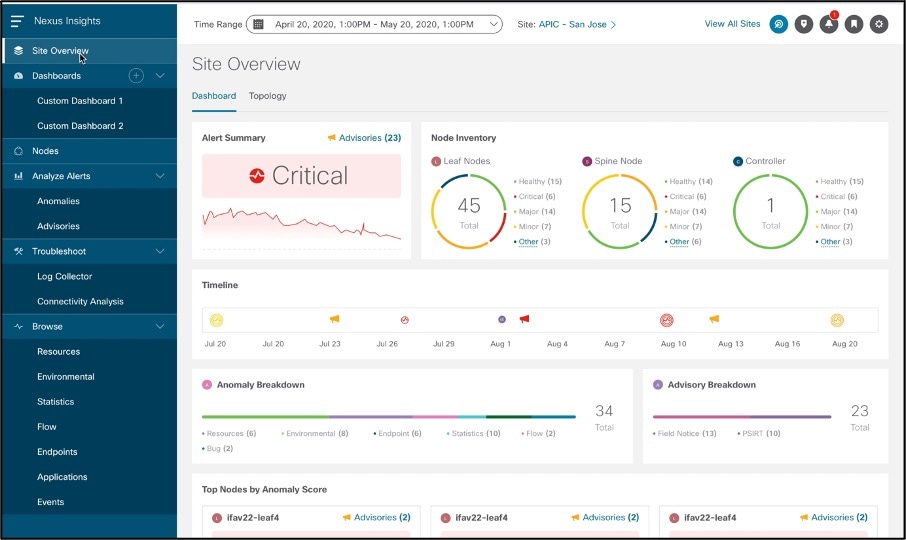The image size is (906, 540).
Task: Click the Site Overview layers icon
Action: [x=18, y=51]
